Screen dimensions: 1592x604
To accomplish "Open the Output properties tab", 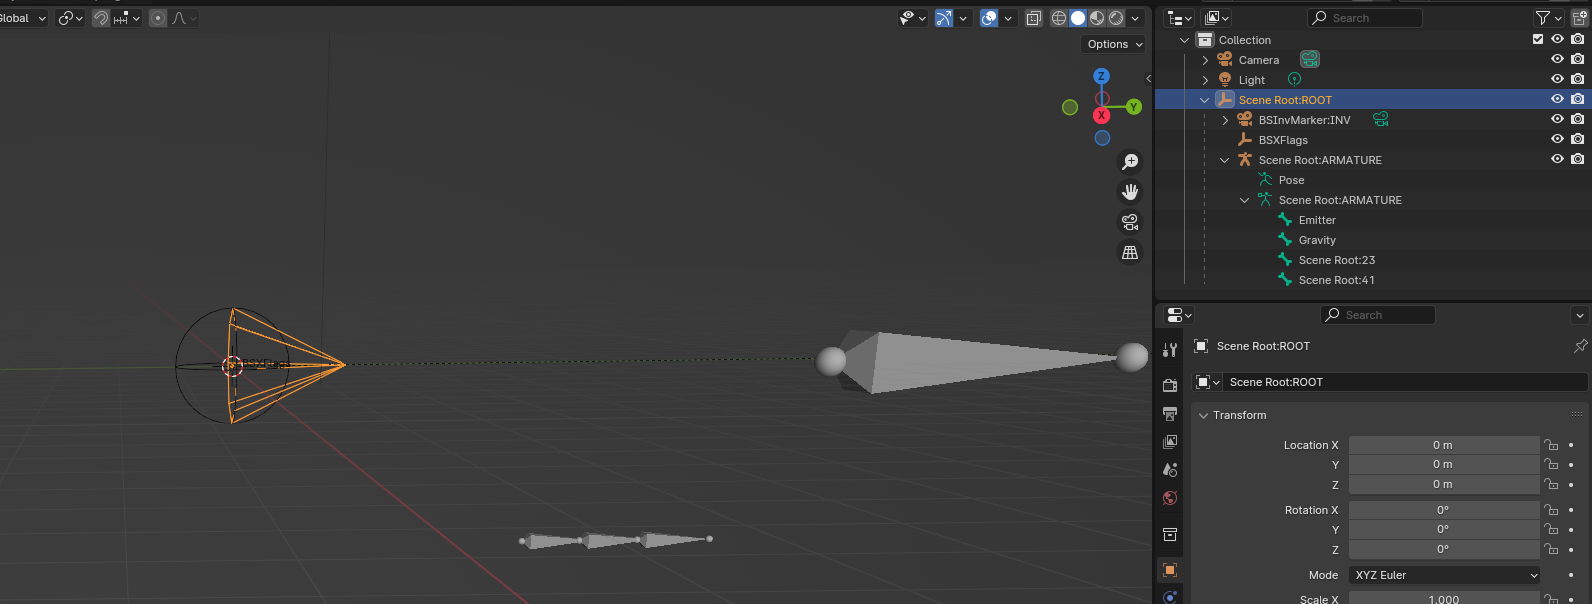I will (x=1170, y=413).
